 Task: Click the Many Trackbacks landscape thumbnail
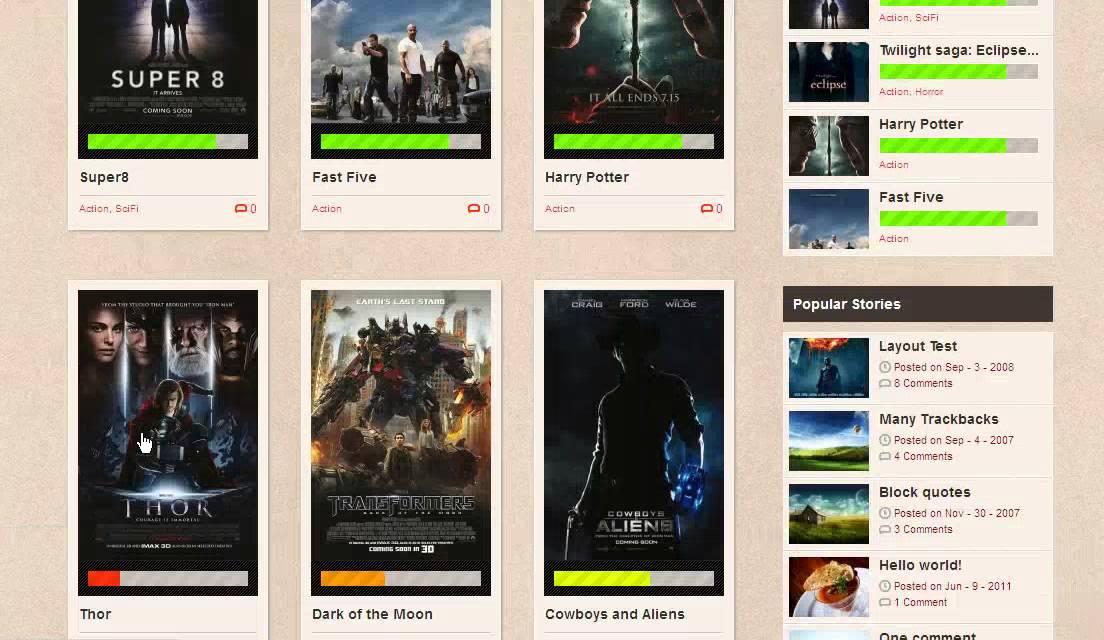[829, 441]
